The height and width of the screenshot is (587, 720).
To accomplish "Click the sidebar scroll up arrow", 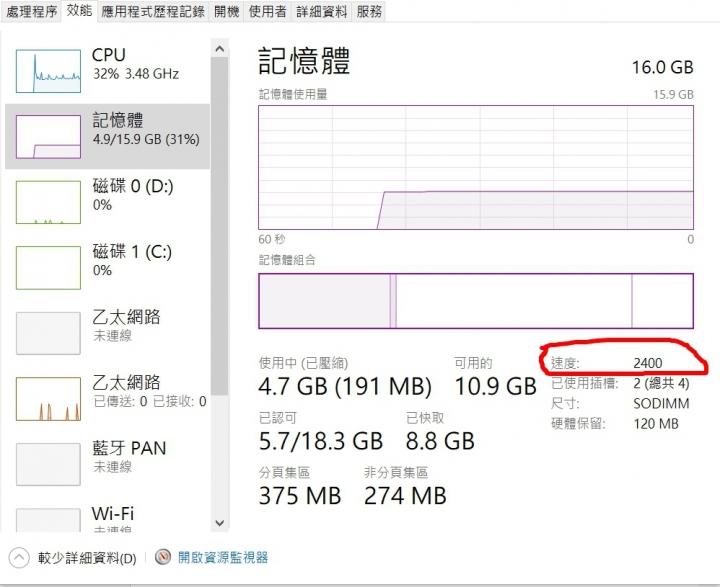I will pos(220,48).
